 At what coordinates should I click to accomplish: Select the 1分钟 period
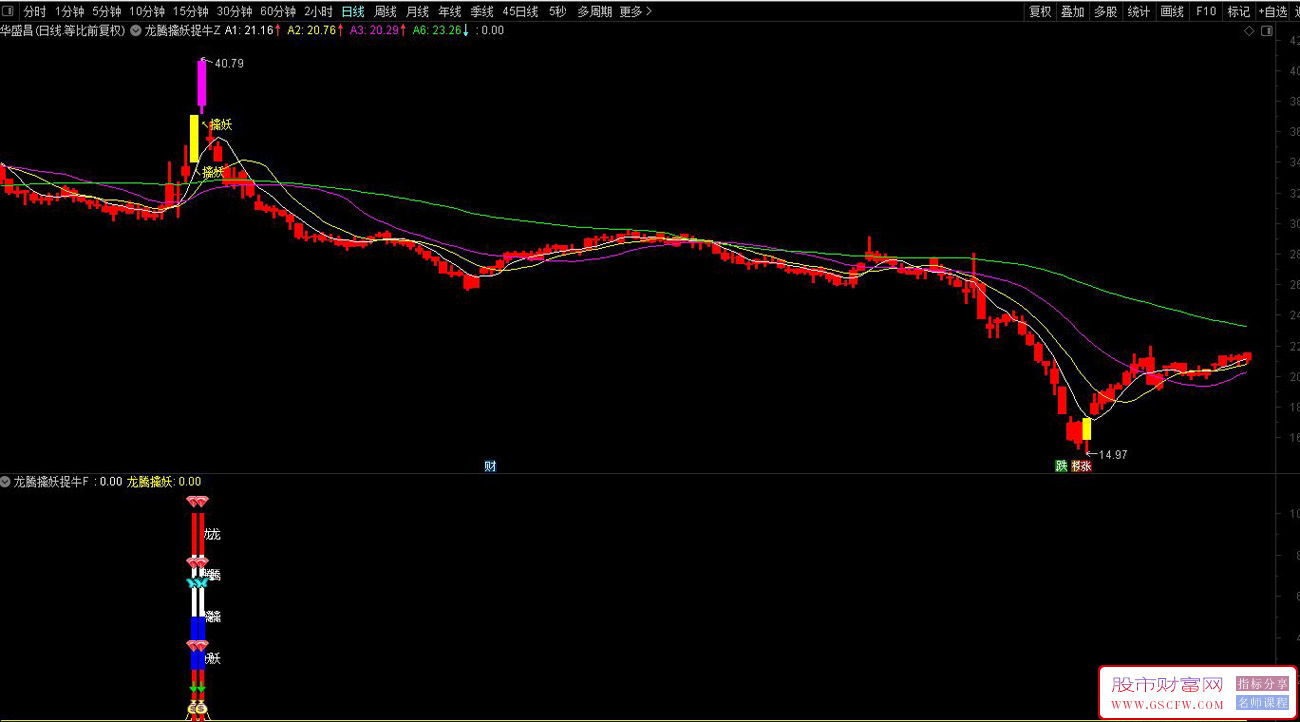[x=69, y=12]
